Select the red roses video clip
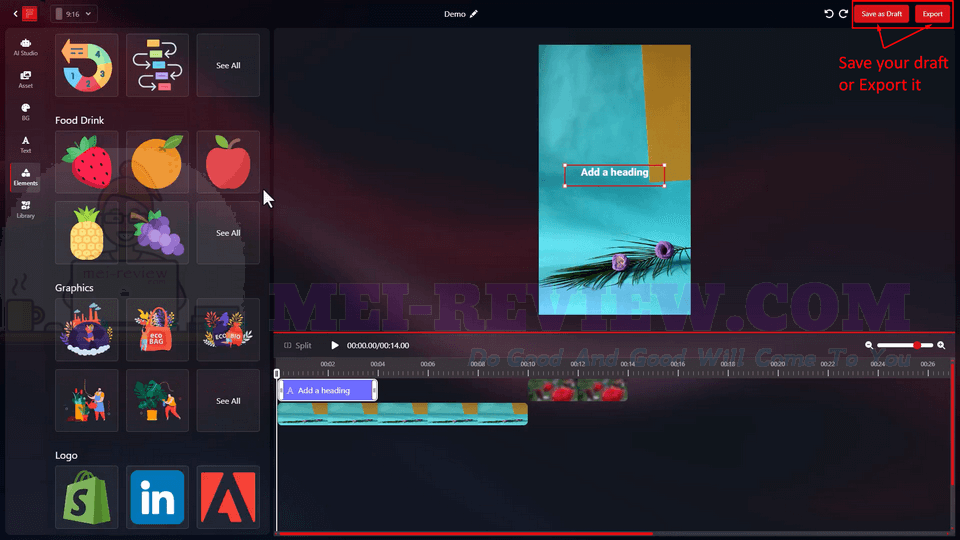This screenshot has width=960, height=540. pos(577,390)
